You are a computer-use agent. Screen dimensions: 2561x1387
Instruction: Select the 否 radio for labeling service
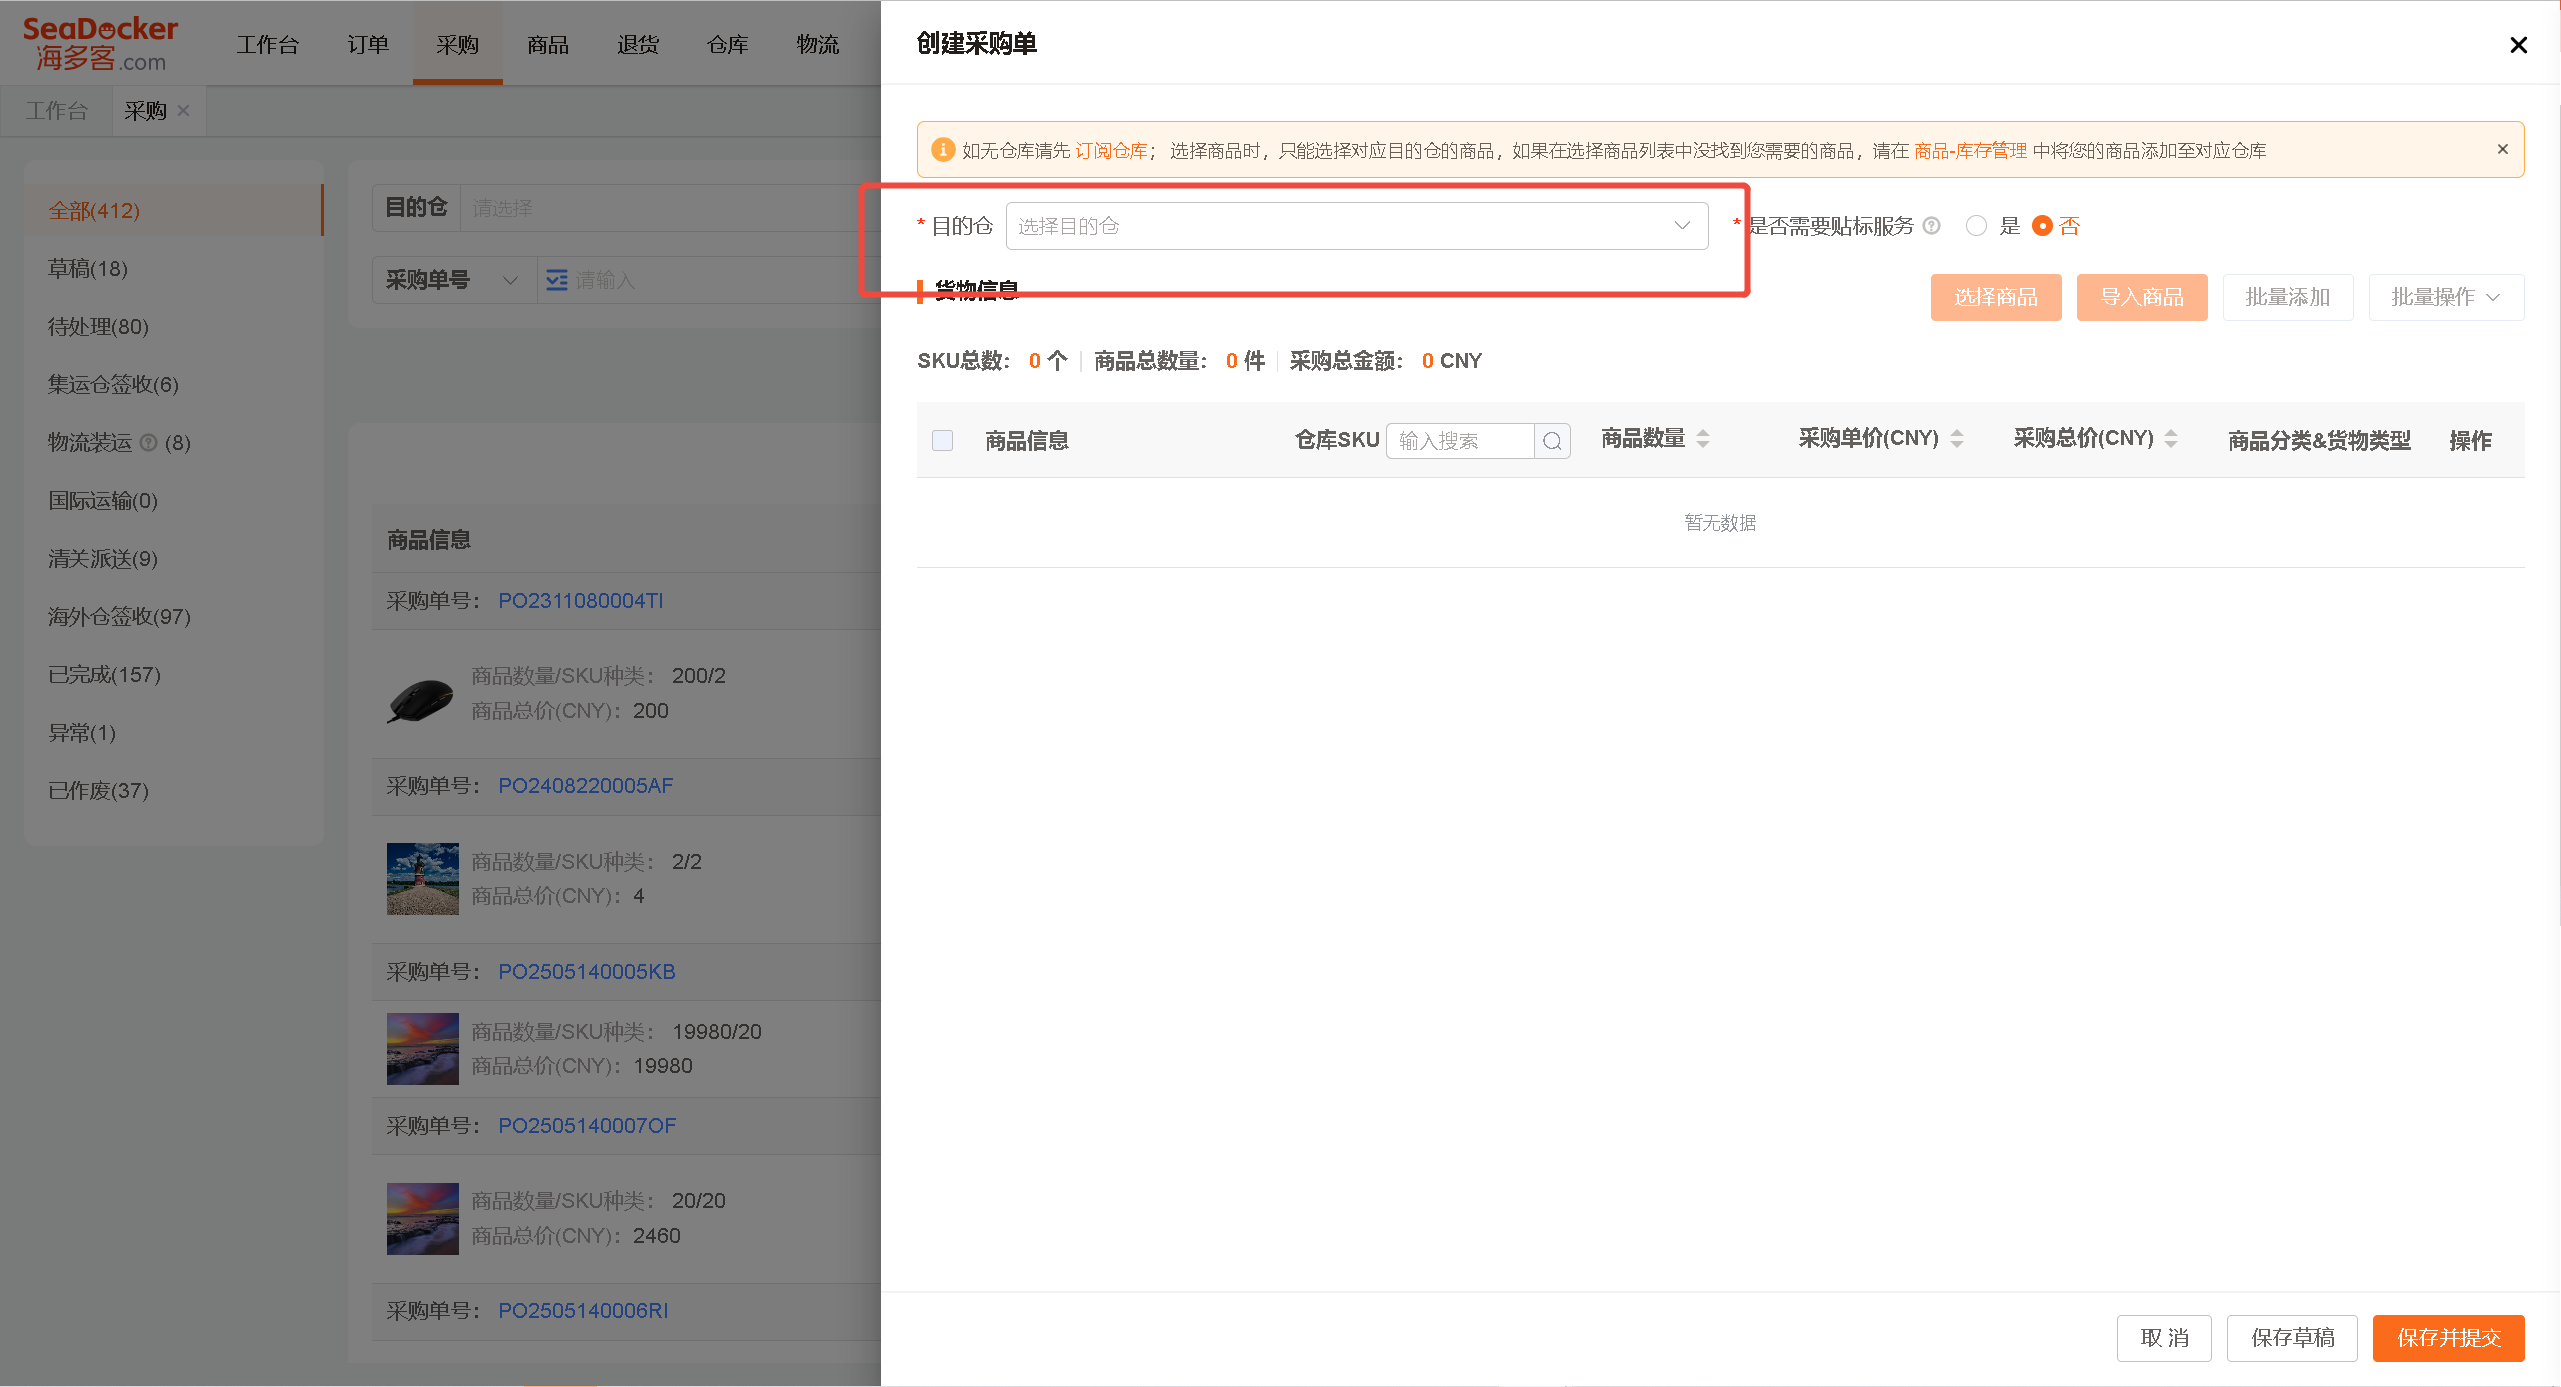click(x=2042, y=226)
